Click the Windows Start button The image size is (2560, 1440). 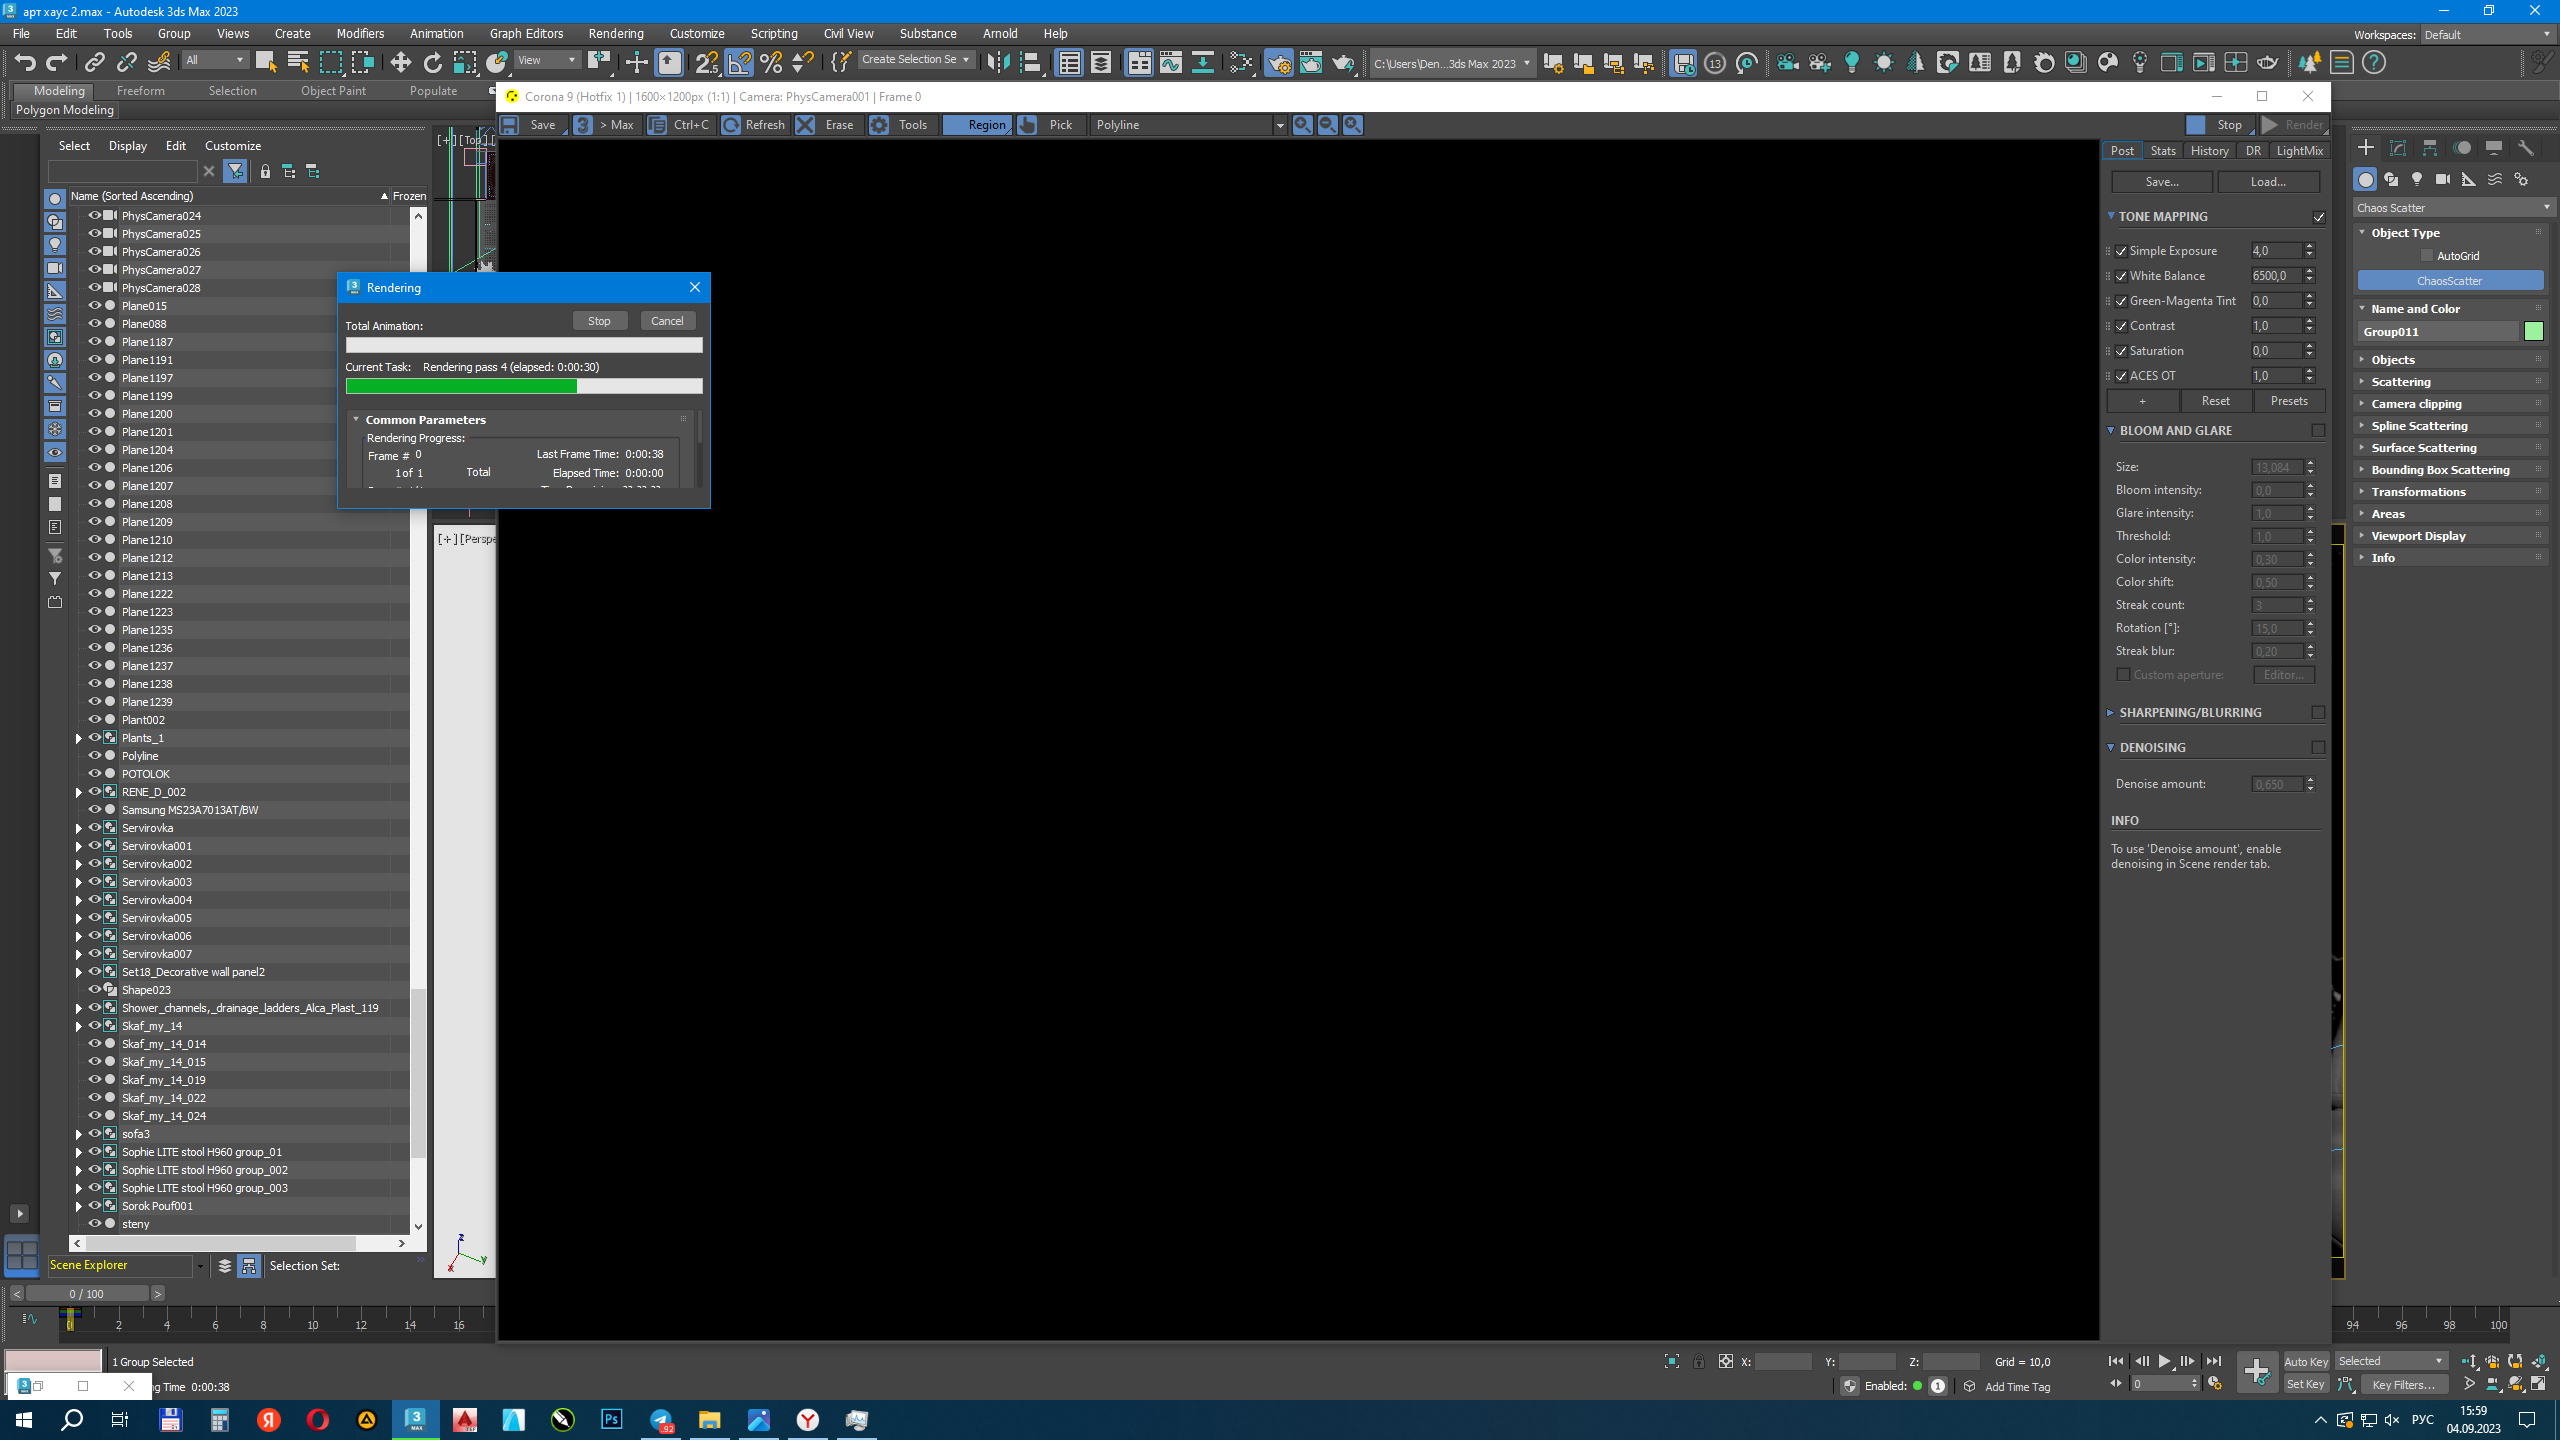click(x=24, y=1419)
